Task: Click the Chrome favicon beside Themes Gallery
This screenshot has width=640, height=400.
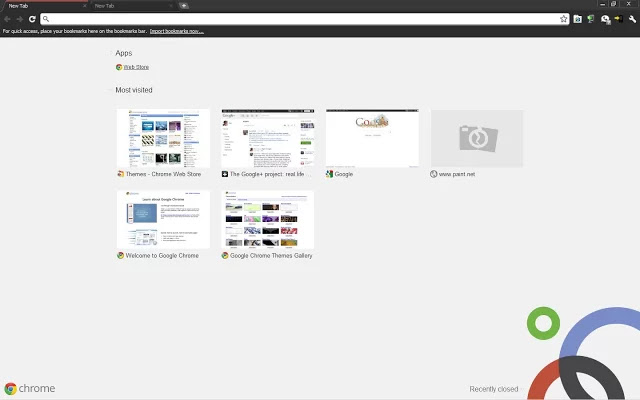Action: coord(225,256)
